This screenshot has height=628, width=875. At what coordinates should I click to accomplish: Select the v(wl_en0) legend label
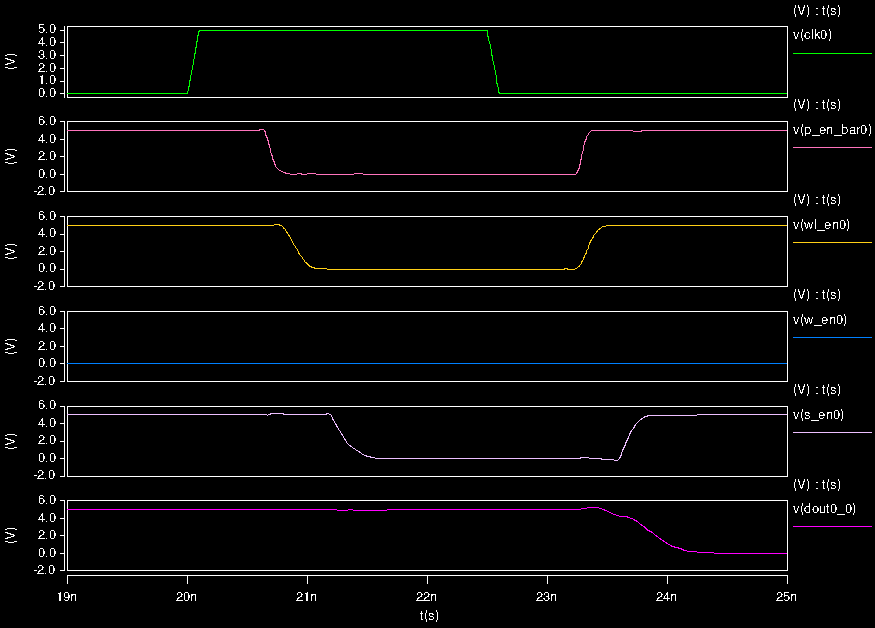pos(823,224)
